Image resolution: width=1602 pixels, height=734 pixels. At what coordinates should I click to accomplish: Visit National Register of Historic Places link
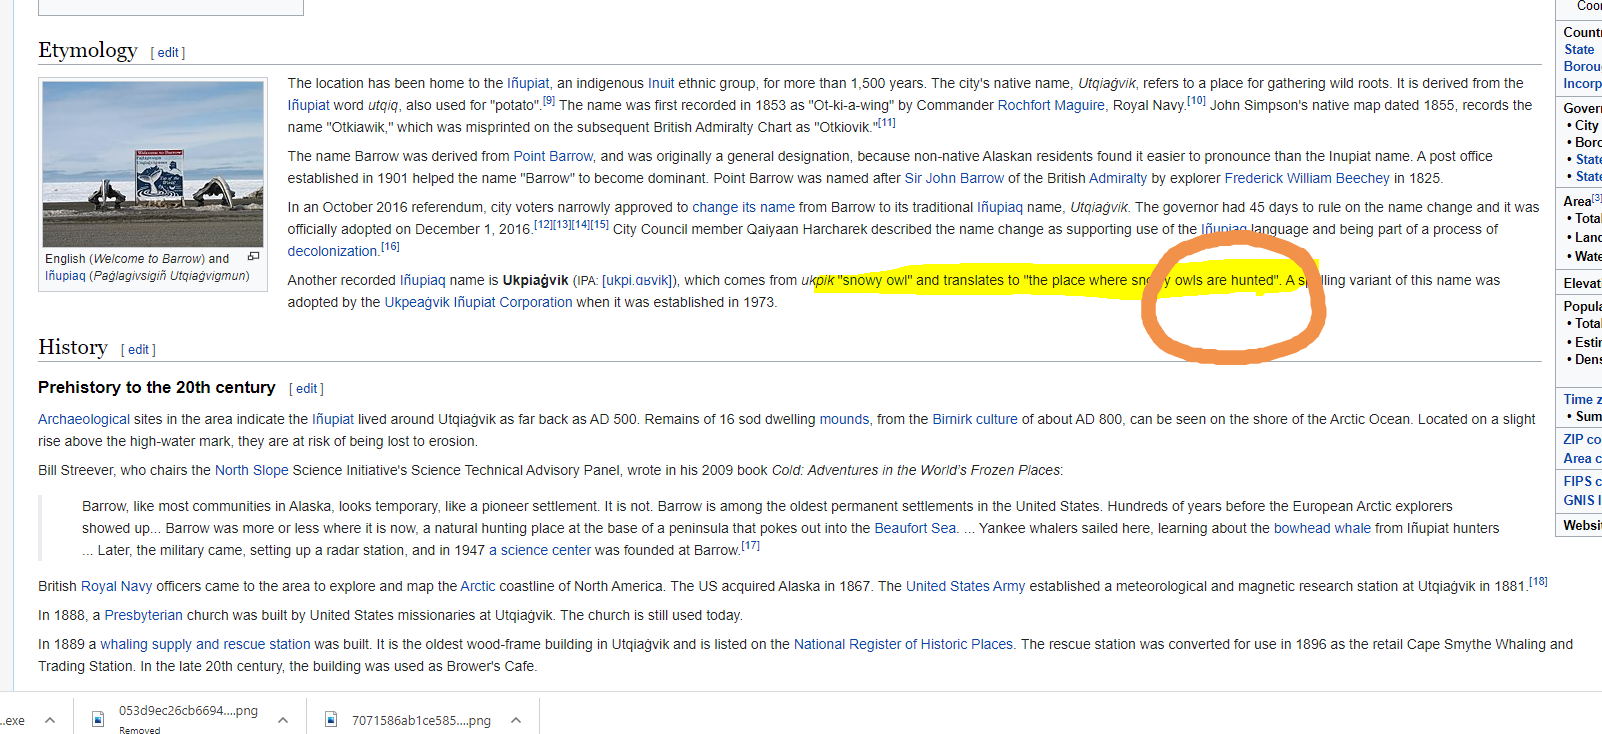(x=903, y=644)
